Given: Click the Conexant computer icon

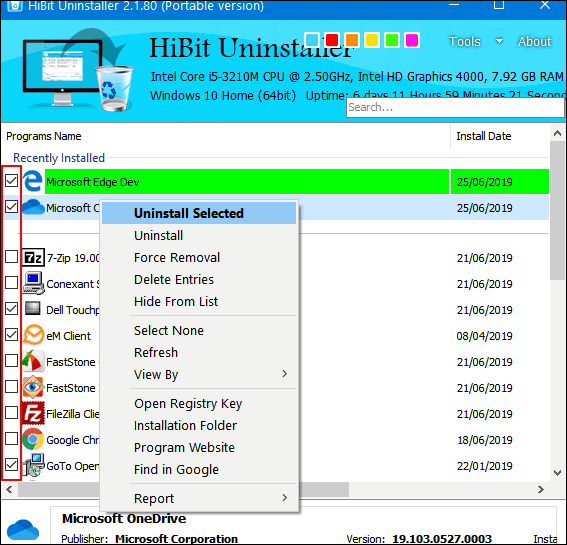Looking at the screenshot, I should tap(33, 283).
